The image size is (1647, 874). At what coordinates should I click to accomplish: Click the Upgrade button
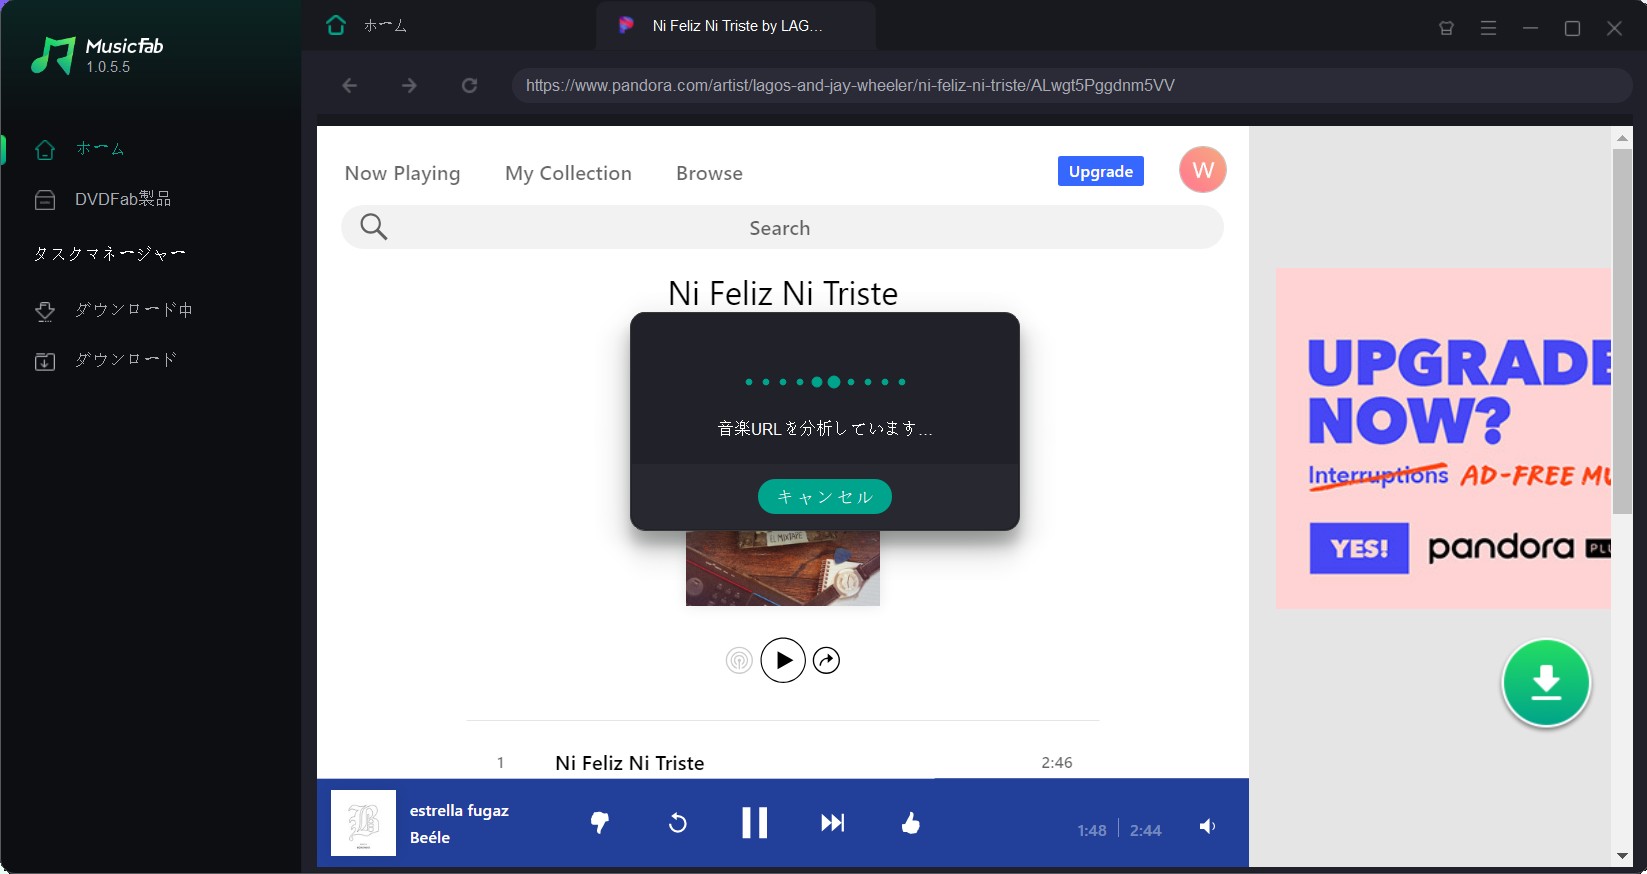(x=1101, y=171)
